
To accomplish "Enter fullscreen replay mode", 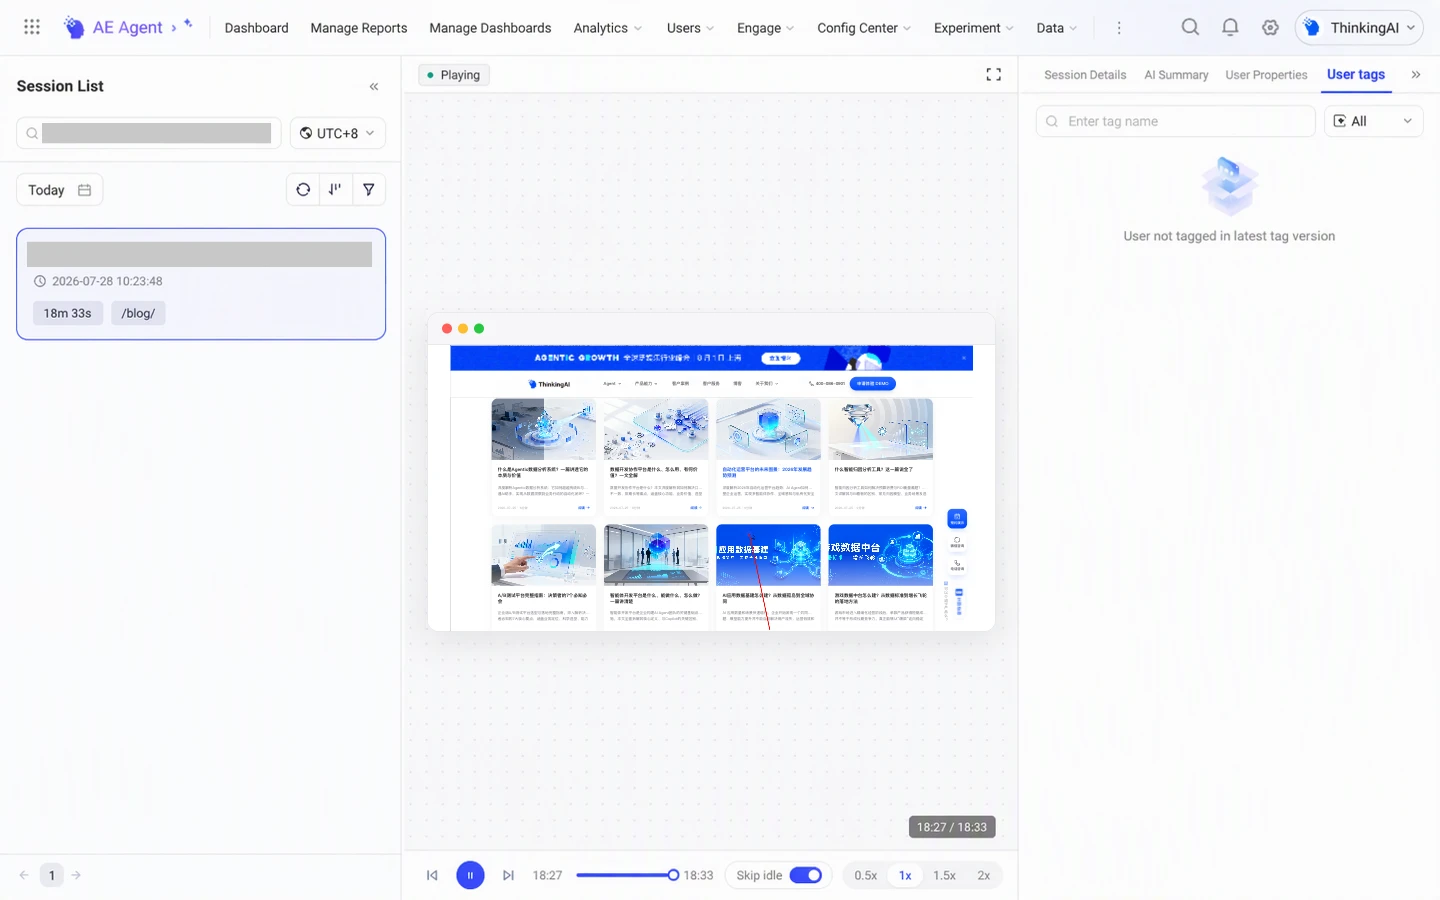I will [x=993, y=75].
